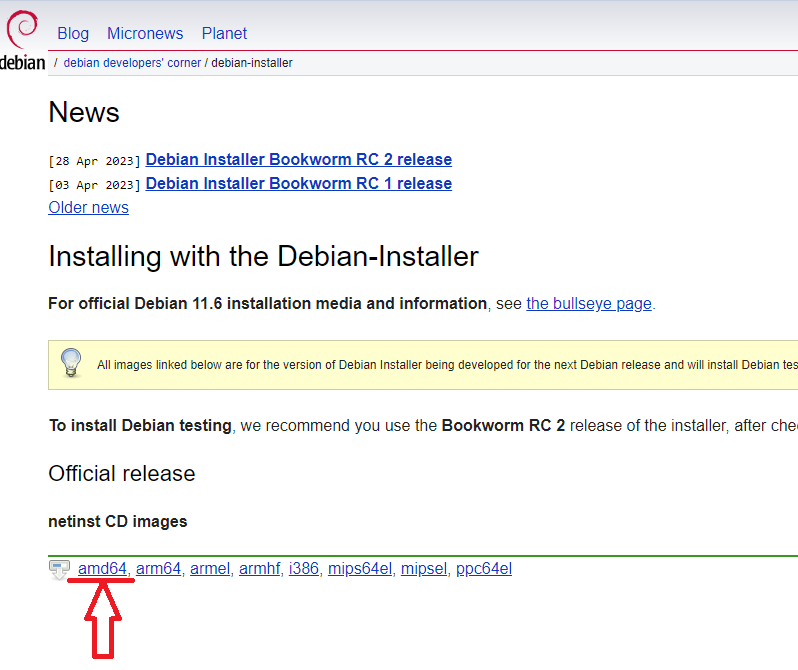Open the bullseye page link
This screenshot has height=670, width=798.
589,303
